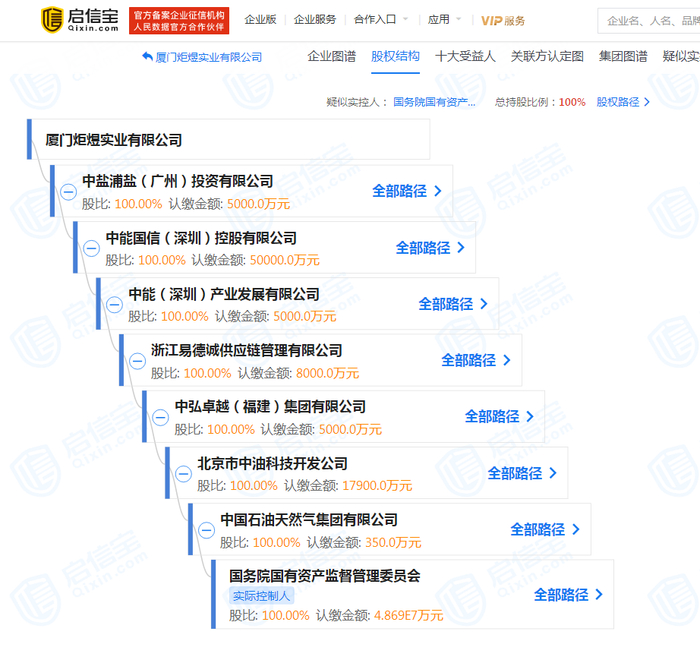The image size is (700, 645).
Task: View 全部路径 for 中盐浦盐(广州)投资有限公司
Action: coord(407,191)
